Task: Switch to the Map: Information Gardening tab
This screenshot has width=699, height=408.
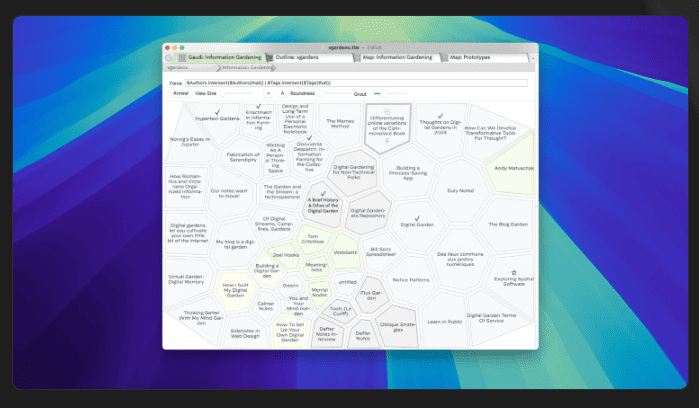Action: tap(397, 58)
